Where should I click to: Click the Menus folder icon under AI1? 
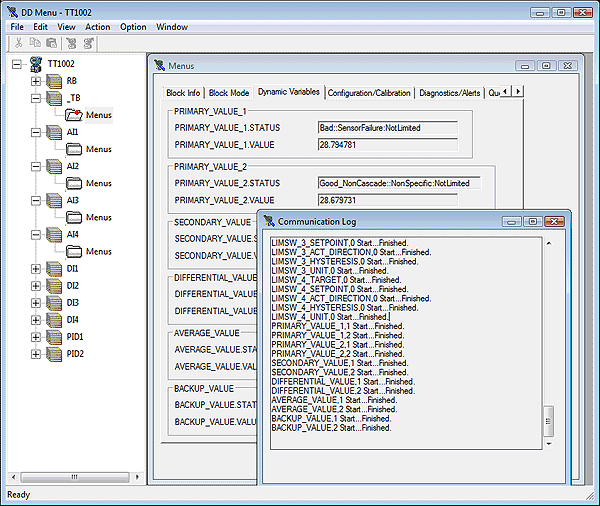coord(73,149)
